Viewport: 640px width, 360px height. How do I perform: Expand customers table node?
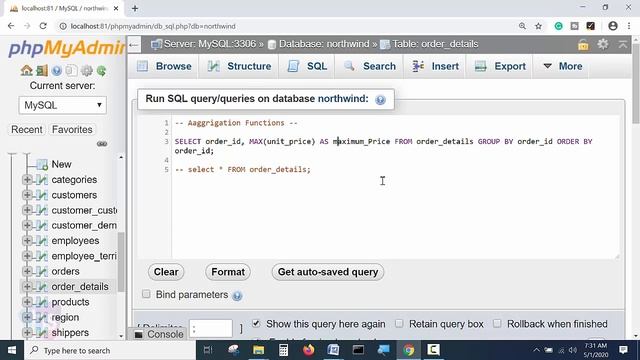coord(27,195)
